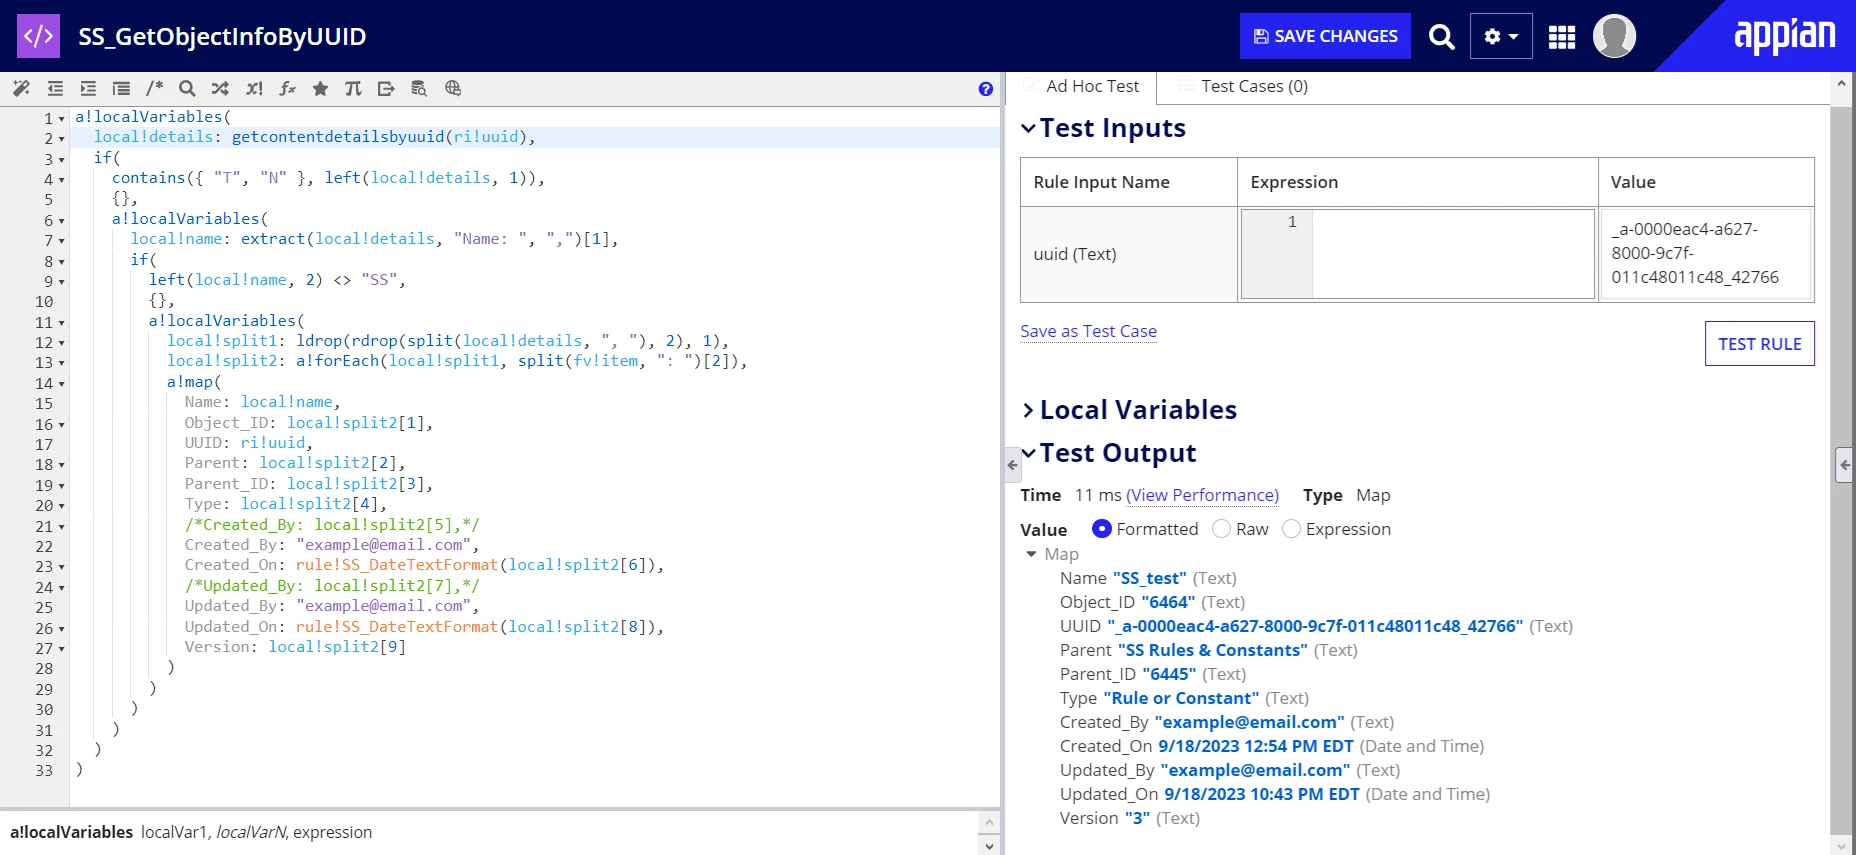
Task: Click the Created_On 9/18/2023 12:54 PM value
Action: (x=1255, y=746)
